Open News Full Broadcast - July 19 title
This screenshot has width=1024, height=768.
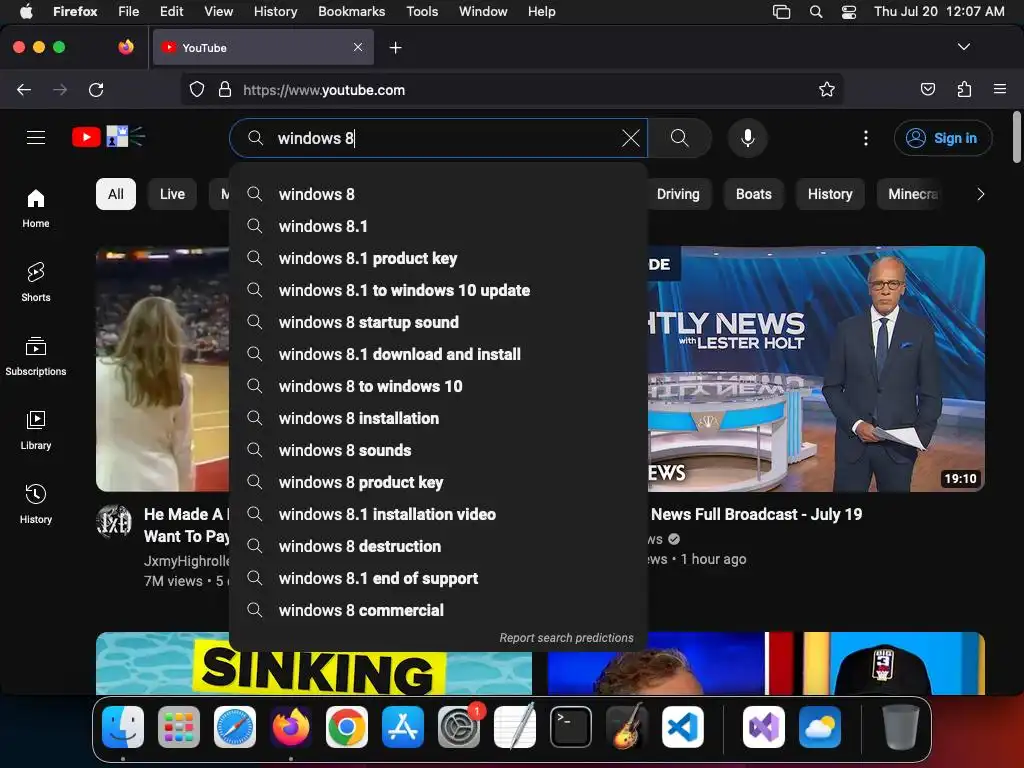(x=756, y=515)
